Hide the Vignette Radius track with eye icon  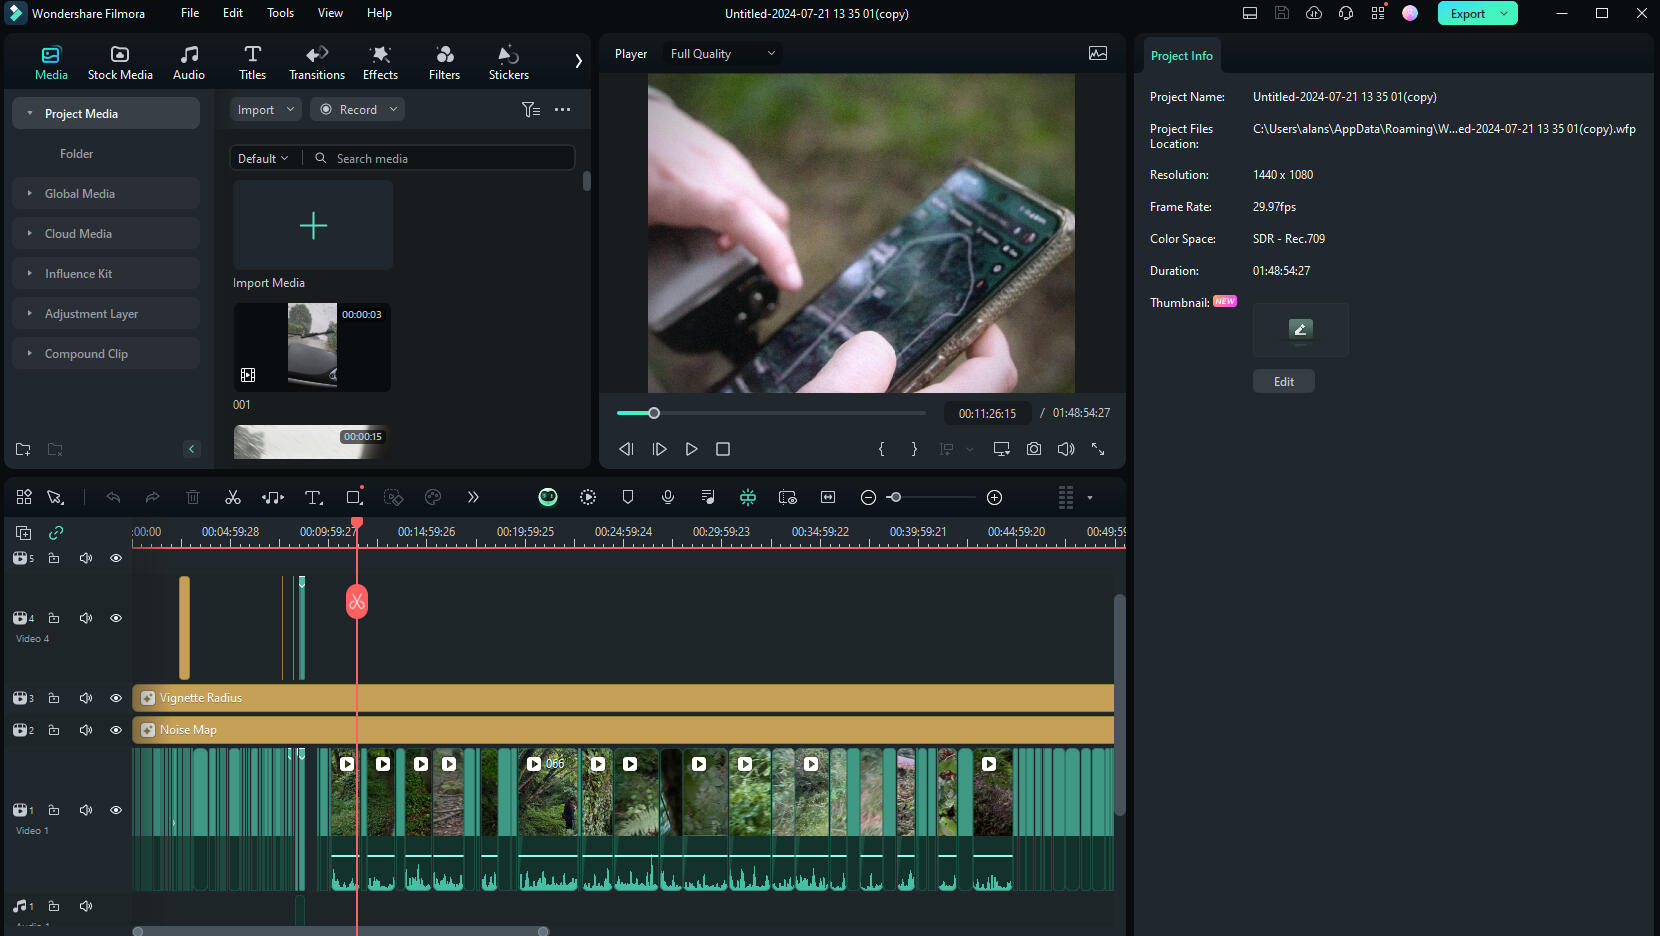[x=116, y=698]
